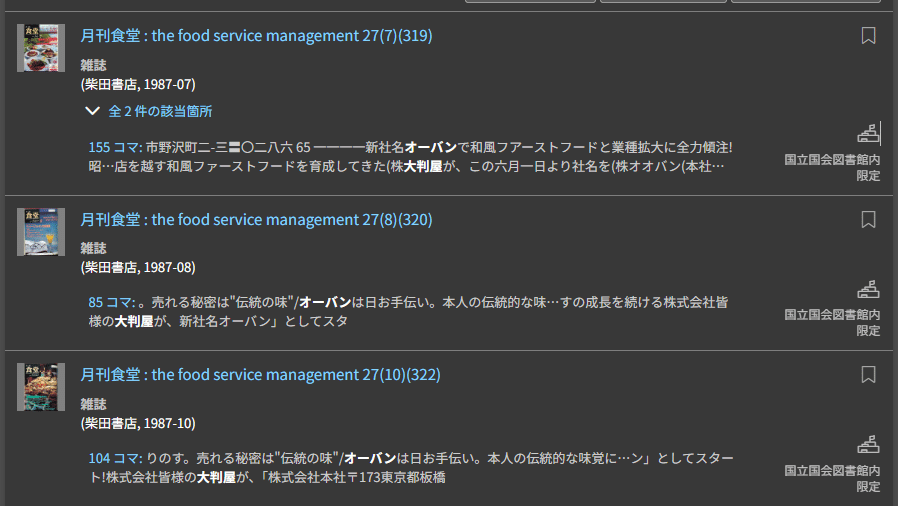Click publisher text (柴田書店, 1987-07)
The width and height of the screenshot is (898, 506).
[138, 84]
